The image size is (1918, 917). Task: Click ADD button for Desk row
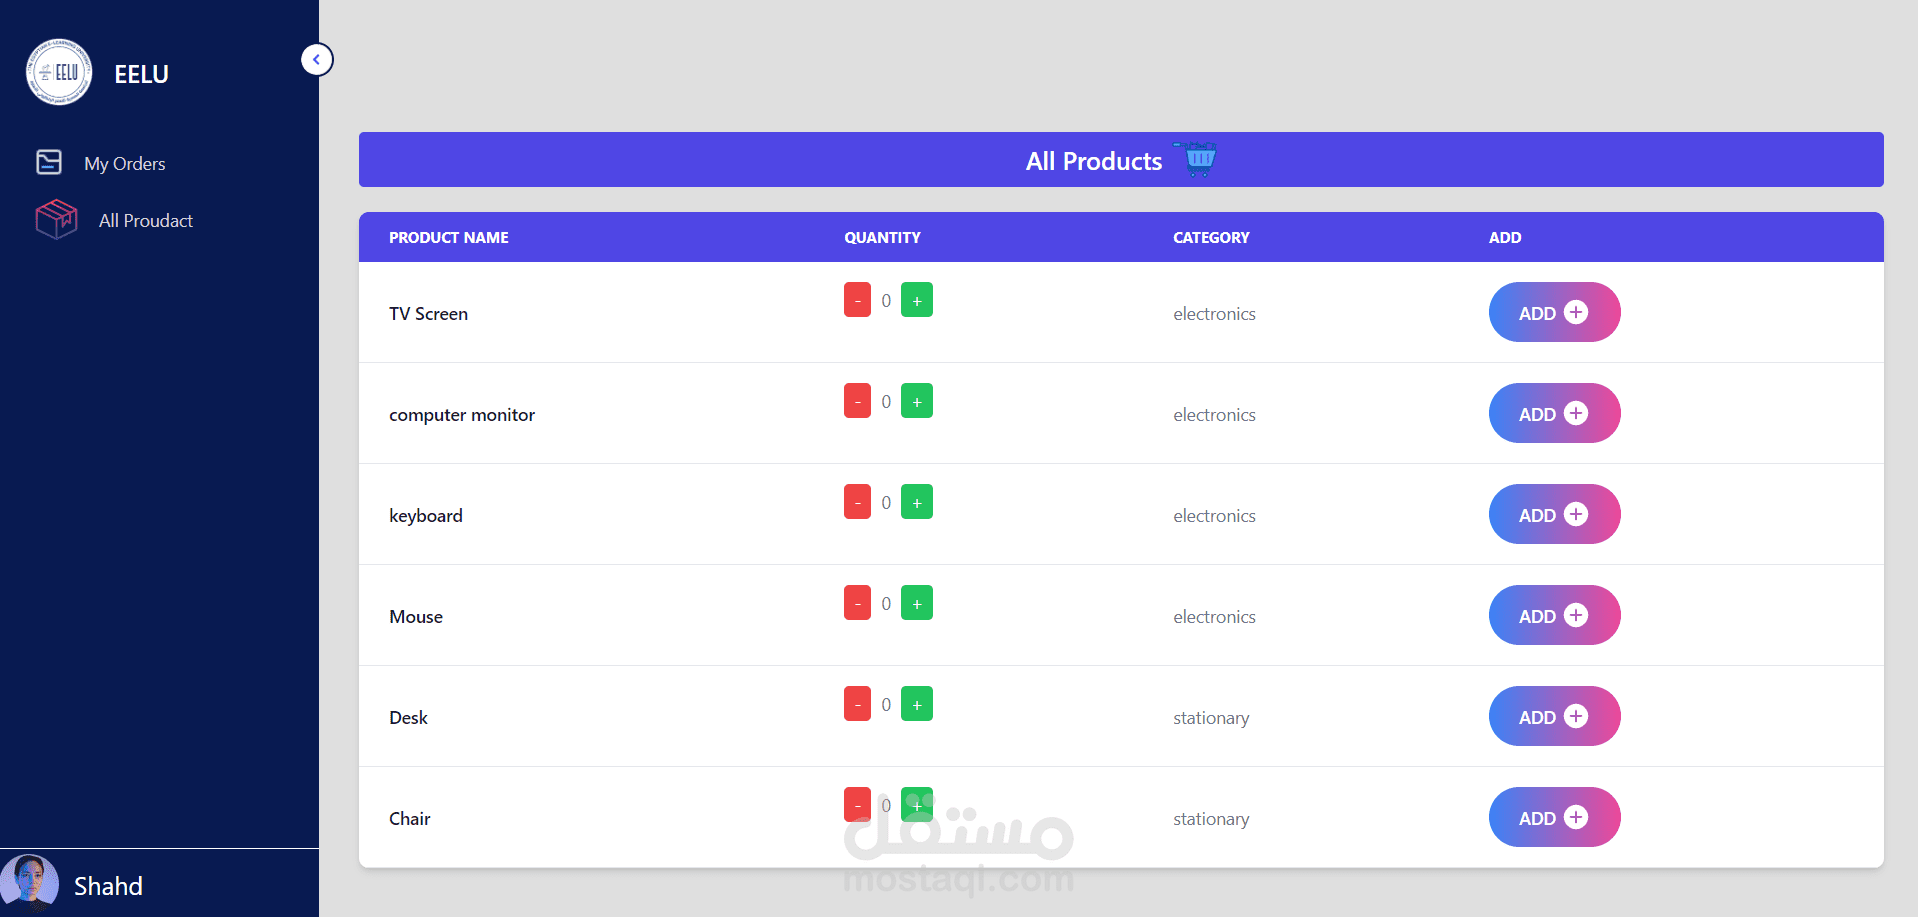[x=1553, y=716]
